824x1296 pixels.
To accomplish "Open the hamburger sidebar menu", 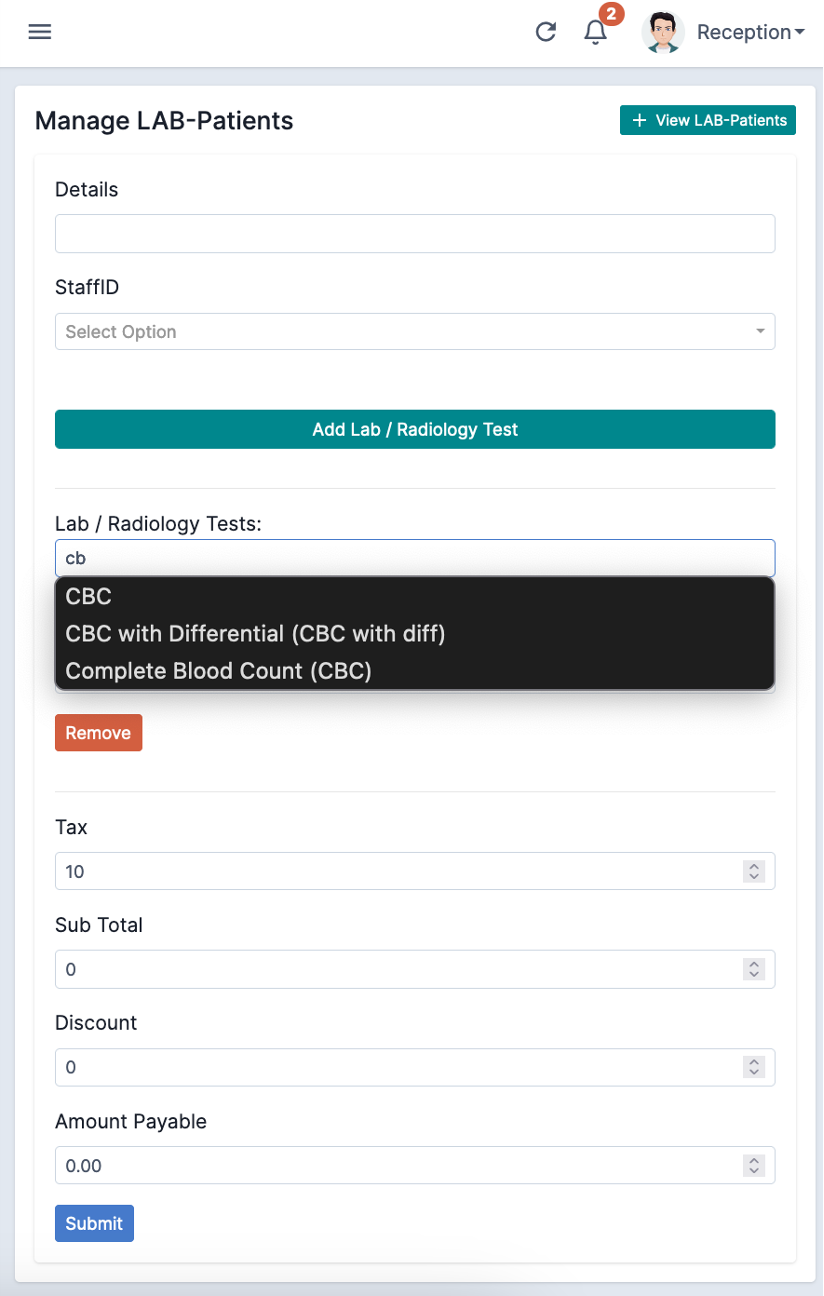I will [39, 32].
